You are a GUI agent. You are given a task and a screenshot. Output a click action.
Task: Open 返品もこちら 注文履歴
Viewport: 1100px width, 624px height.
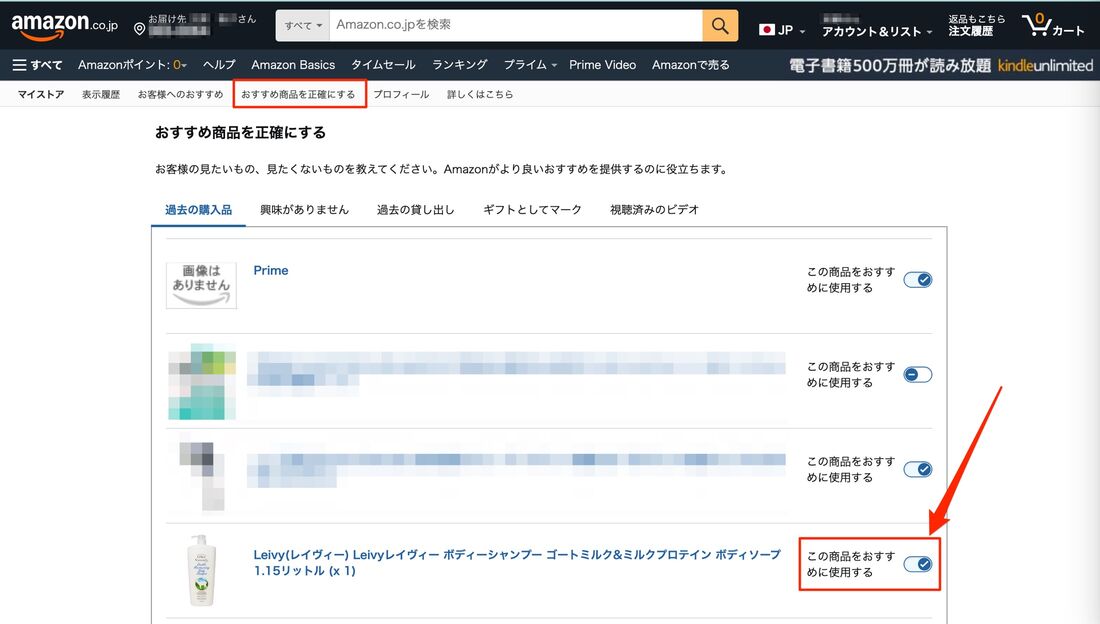pyautogui.click(x=976, y=25)
